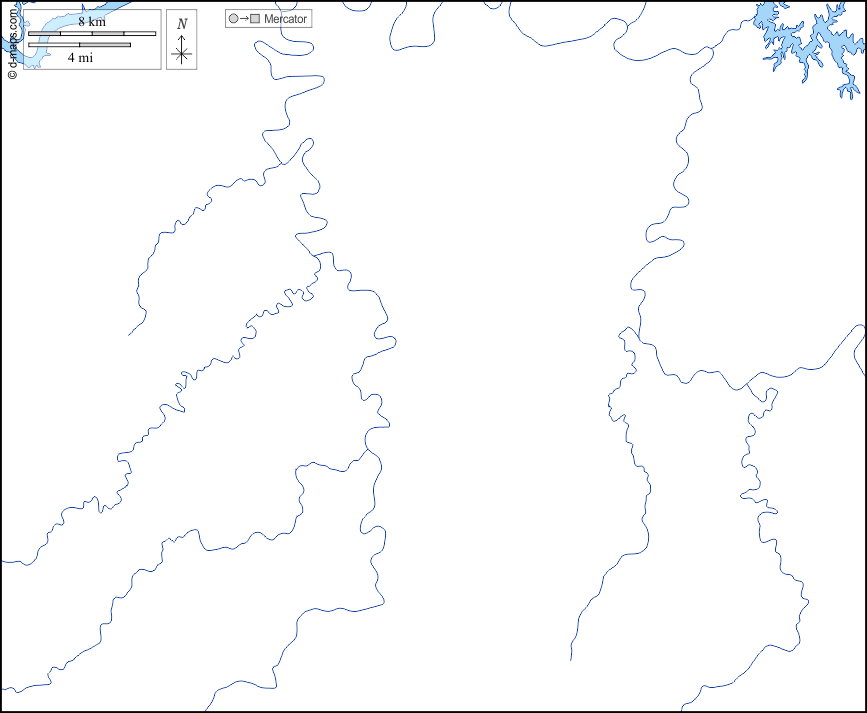Click the gray square icon before Mercator
This screenshot has height=713, width=867.
click(255, 19)
